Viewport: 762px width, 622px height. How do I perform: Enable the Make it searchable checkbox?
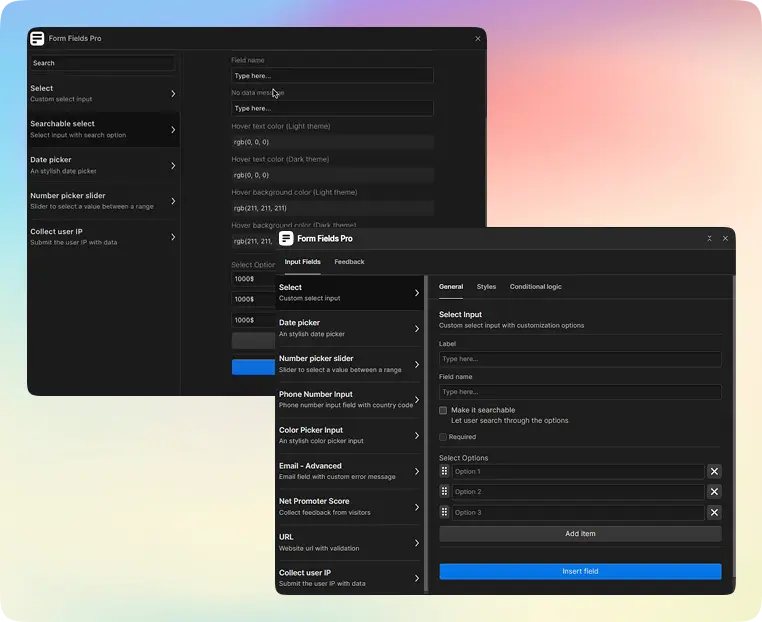point(443,410)
